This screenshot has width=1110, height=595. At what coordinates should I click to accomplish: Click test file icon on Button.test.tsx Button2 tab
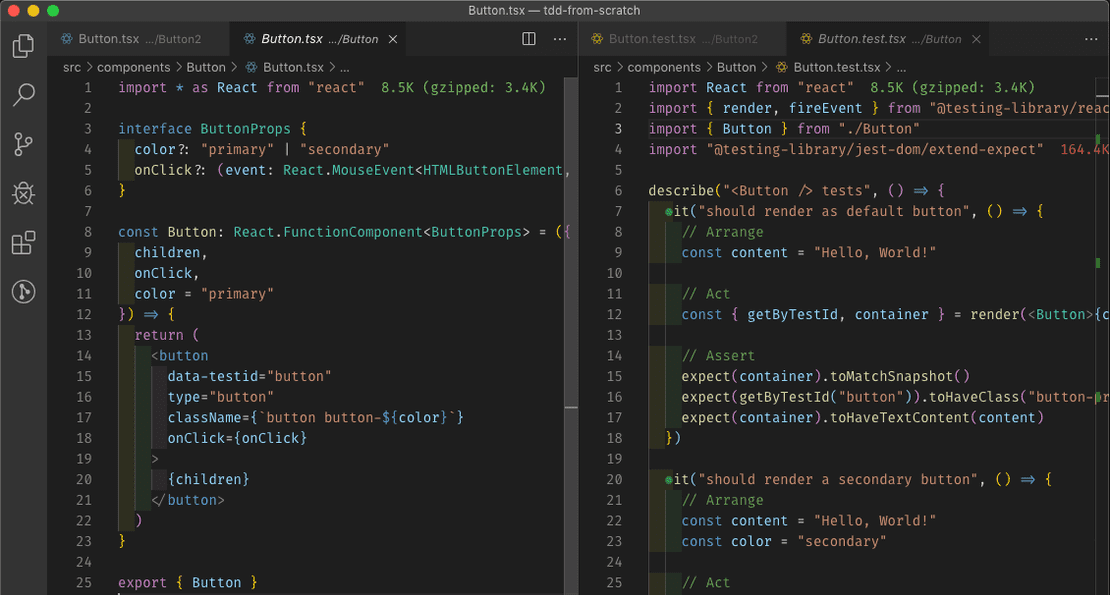pos(597,39)
